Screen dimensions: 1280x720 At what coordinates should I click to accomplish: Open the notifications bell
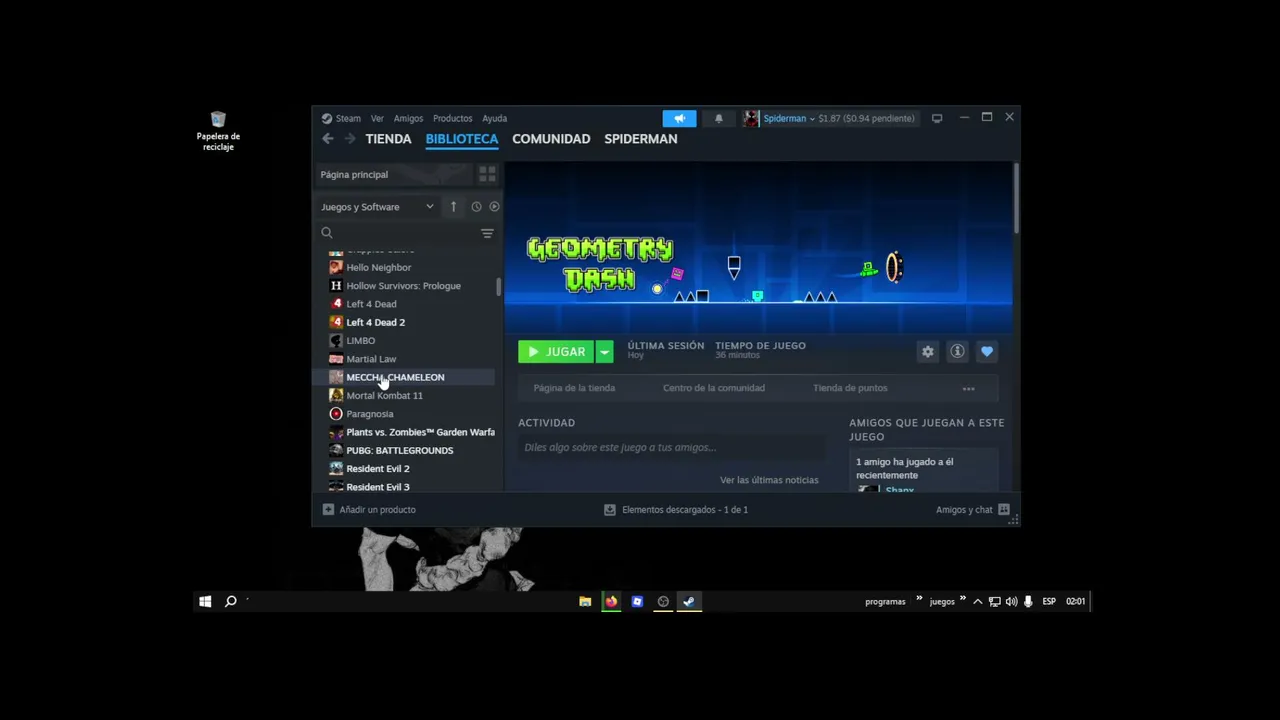click(x=718, y=118)
